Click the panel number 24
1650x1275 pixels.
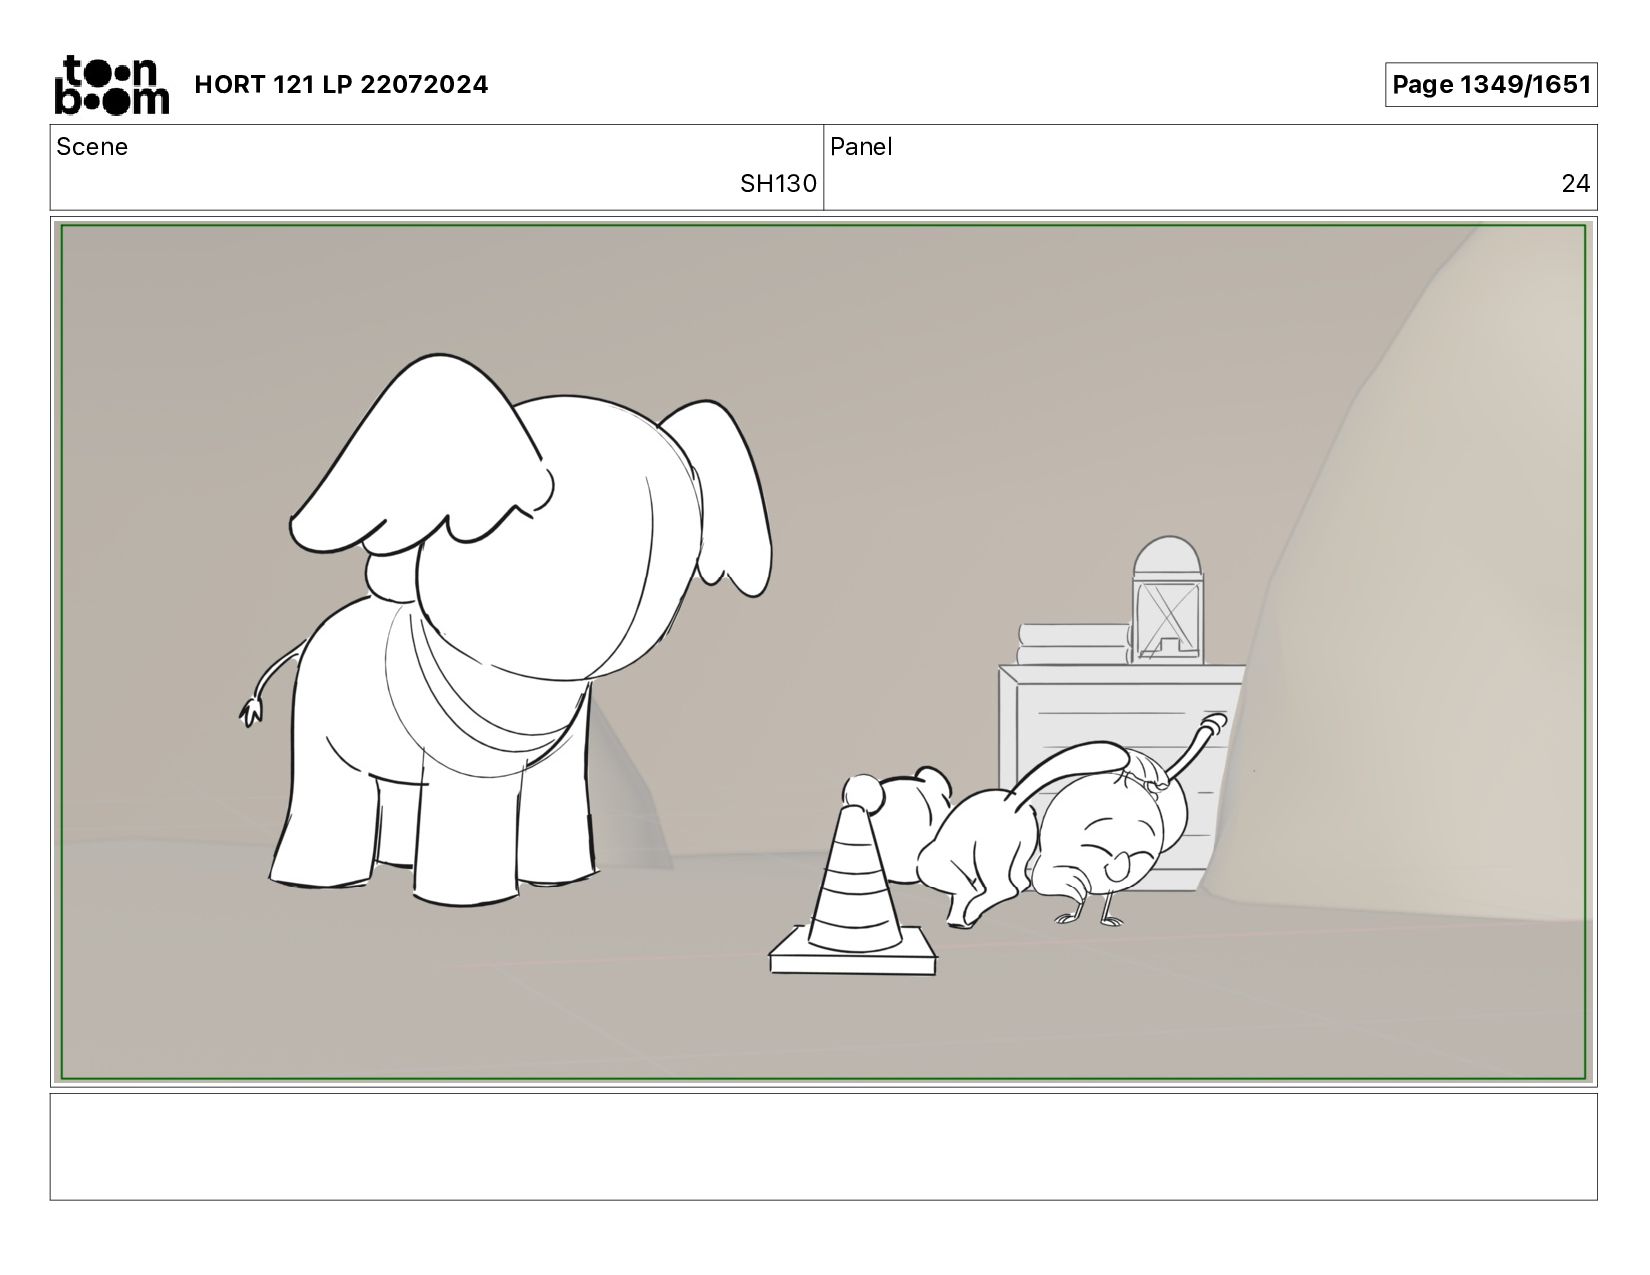click(1575, 184)
